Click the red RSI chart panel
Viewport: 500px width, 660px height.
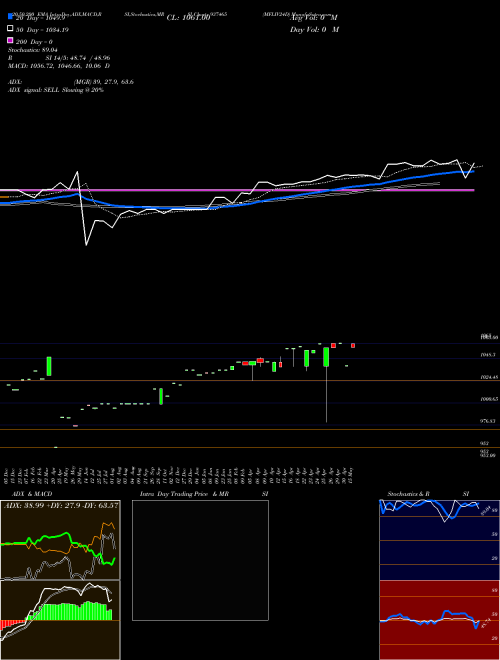pos(440,620)
